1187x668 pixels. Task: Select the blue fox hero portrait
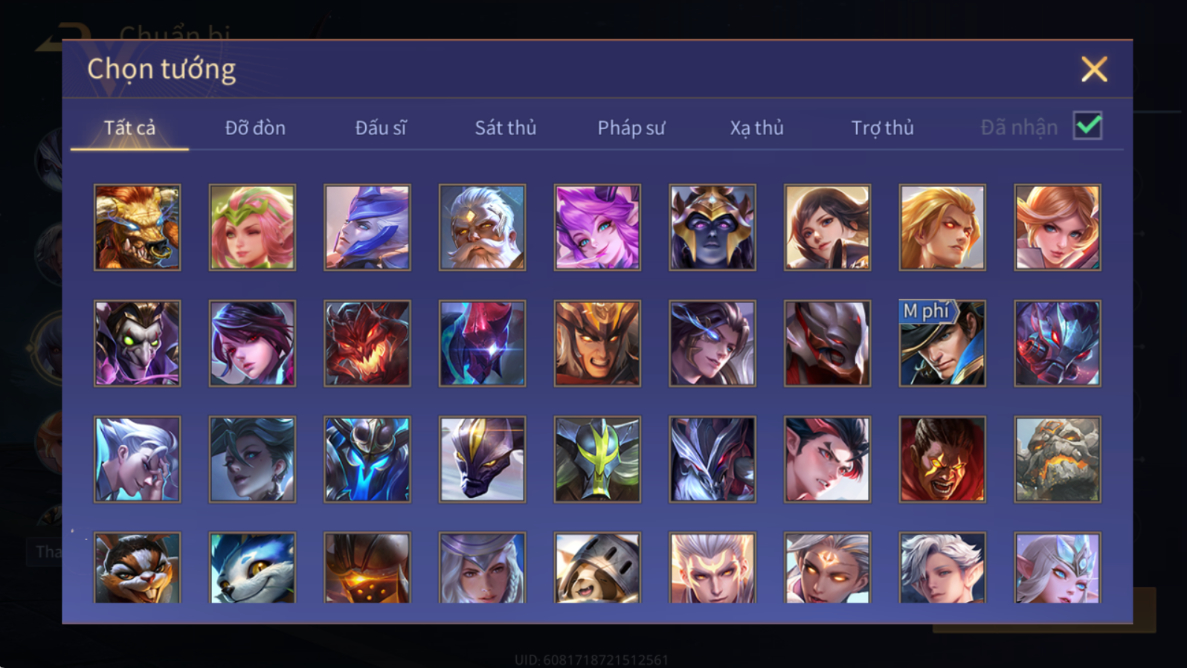(x=252, y=567)
